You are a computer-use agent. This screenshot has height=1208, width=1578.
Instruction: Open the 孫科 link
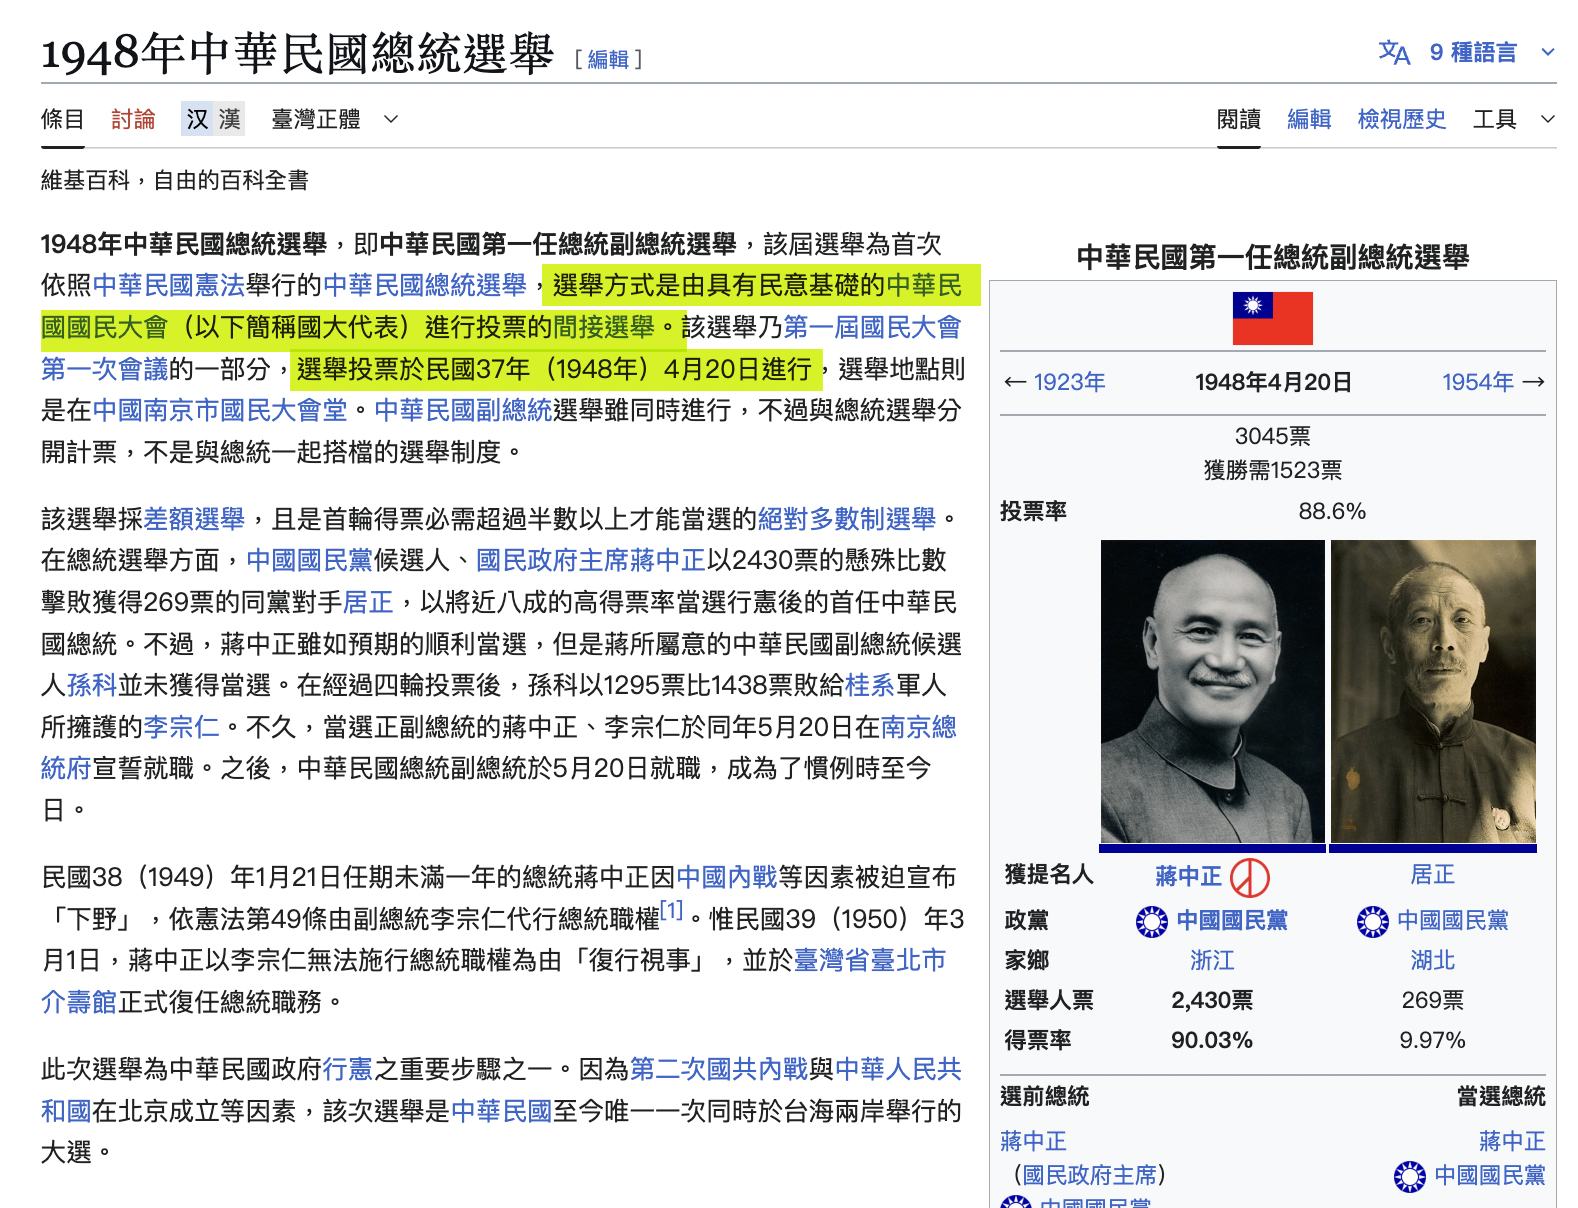(x=92, y=685)
